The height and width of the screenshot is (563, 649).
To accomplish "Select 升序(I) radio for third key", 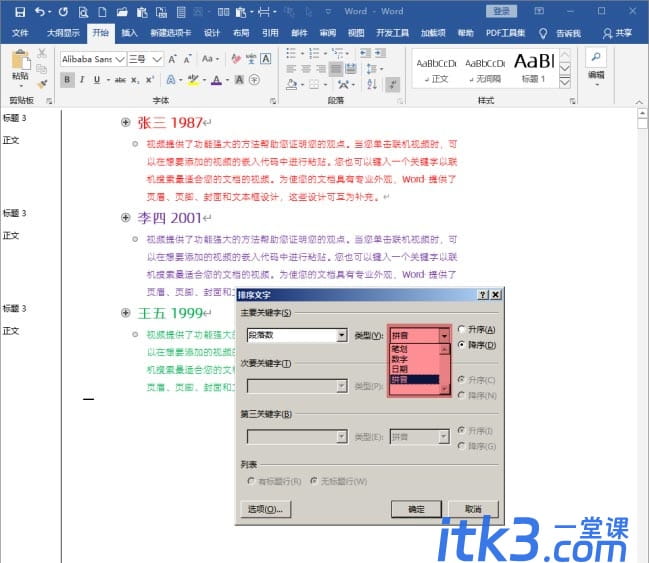I will click(462, 431).
